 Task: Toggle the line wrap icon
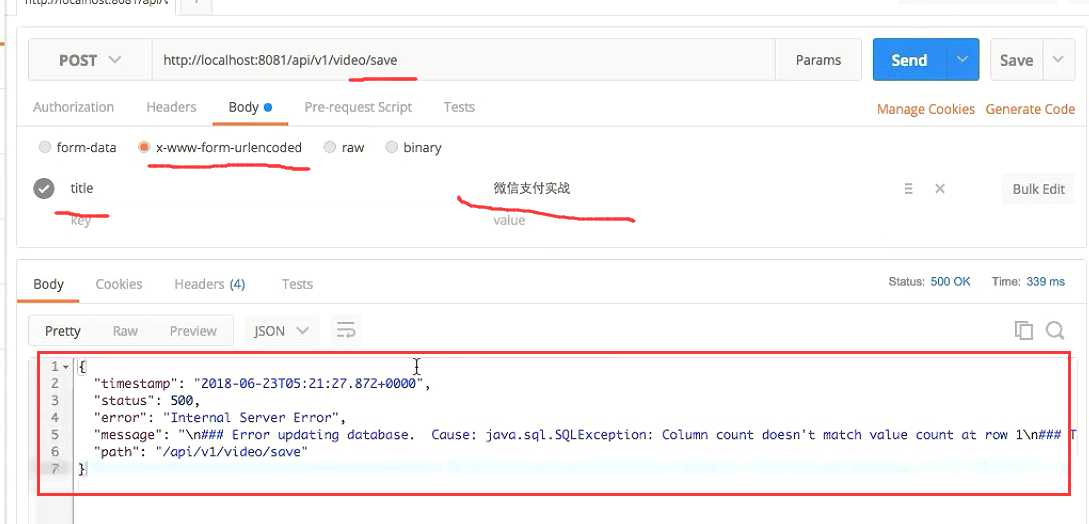click(345, 330)
